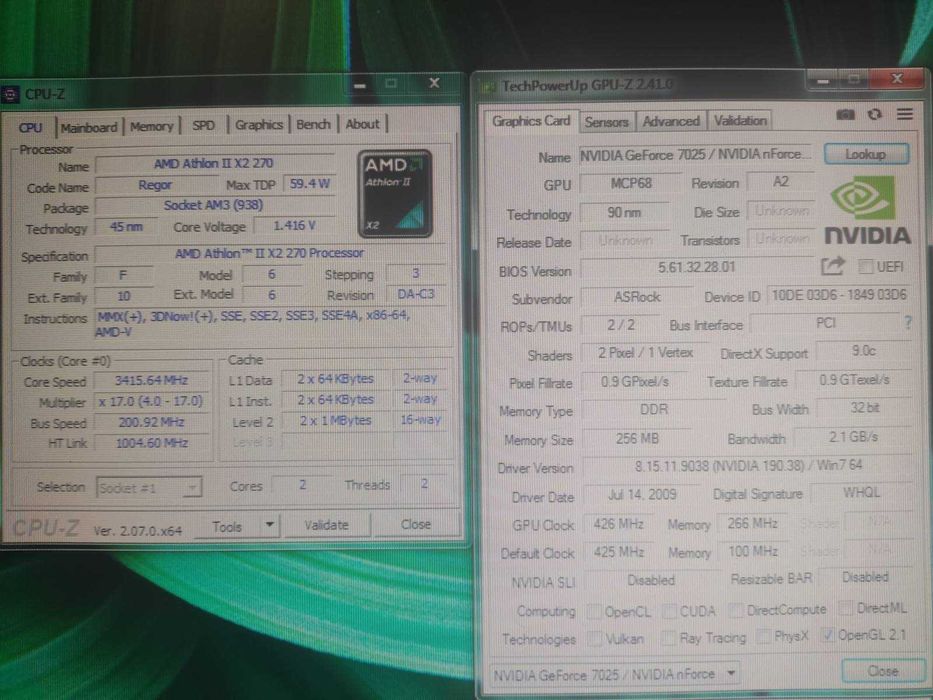Open the GPU selector dropdown in GPU-Z
Viewport: 933px width, 700px height.
pyautogui.click(x=615, y=674)
